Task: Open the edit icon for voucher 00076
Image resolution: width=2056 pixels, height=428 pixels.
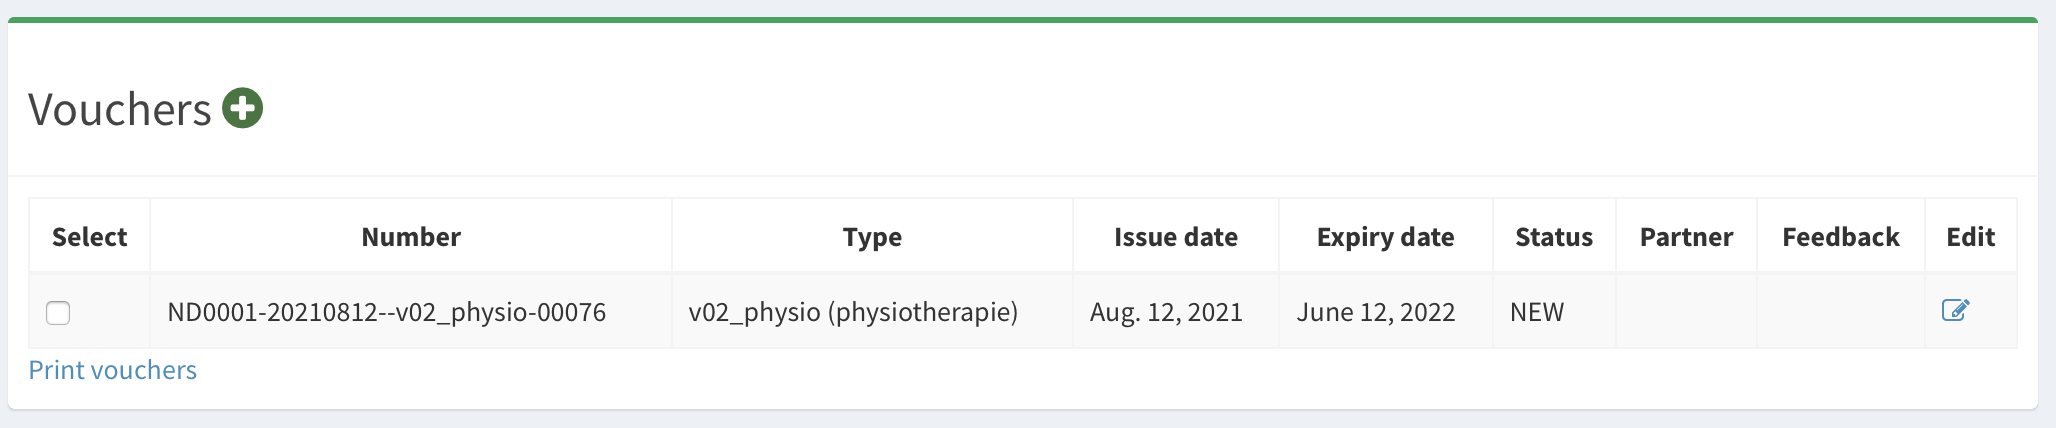Action: [1955, 310]
